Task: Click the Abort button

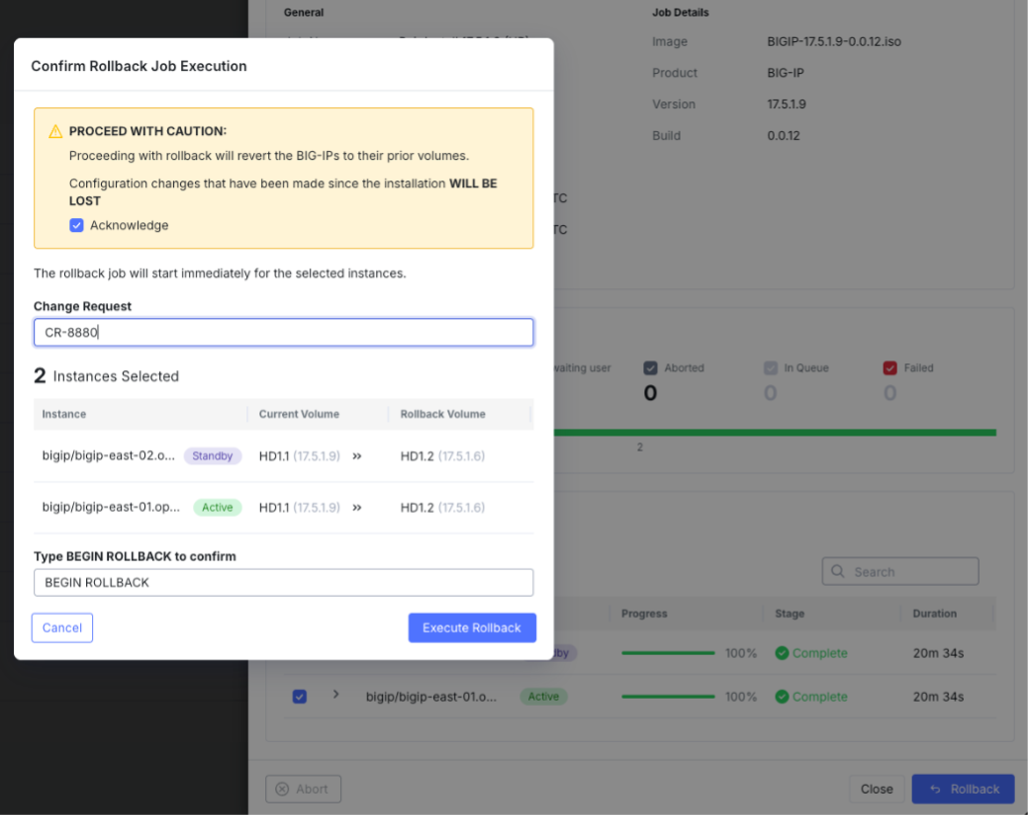Action: click(304, 791)
